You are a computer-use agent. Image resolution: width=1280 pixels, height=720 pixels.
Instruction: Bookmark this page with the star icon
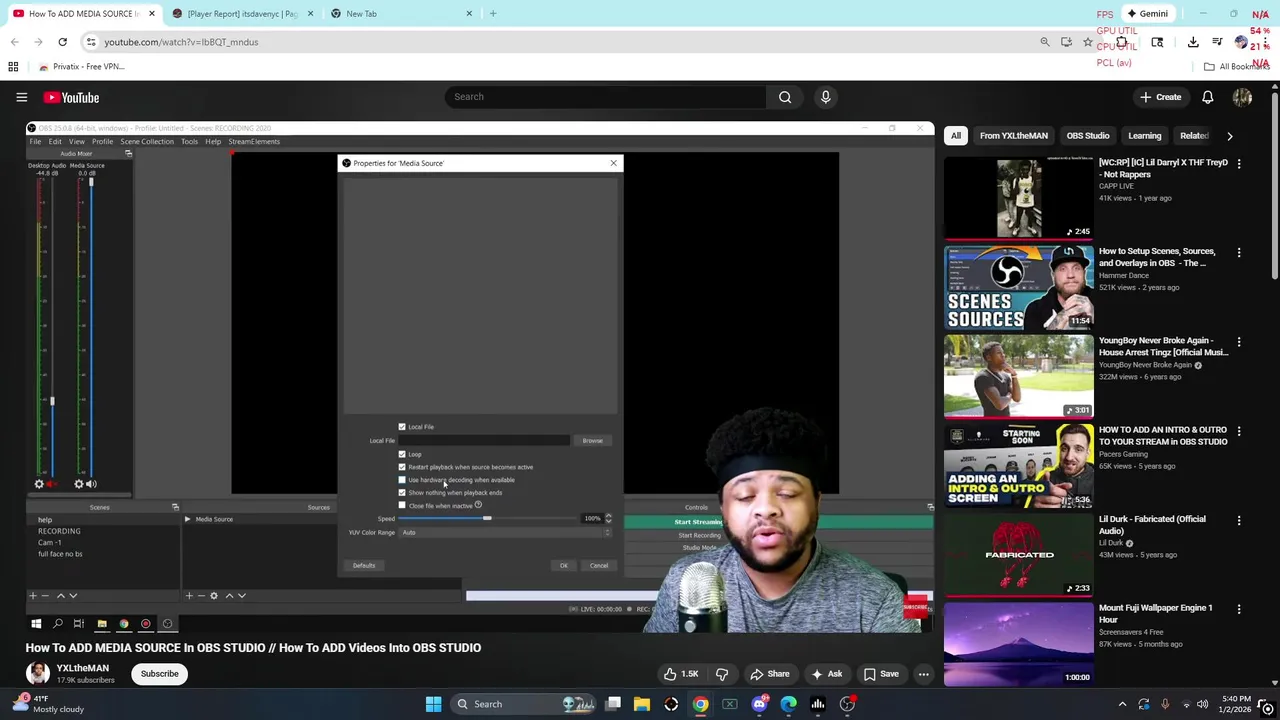(1087, 42)
